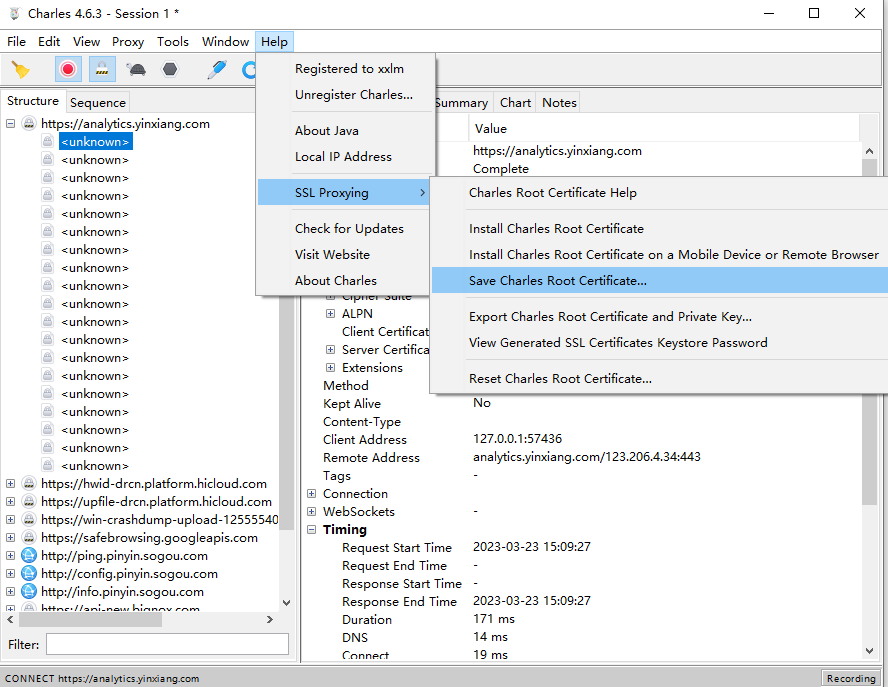Expand the Connection section
Screen dimensions: 888x687
pyautogui.click(x=311, y=494)
